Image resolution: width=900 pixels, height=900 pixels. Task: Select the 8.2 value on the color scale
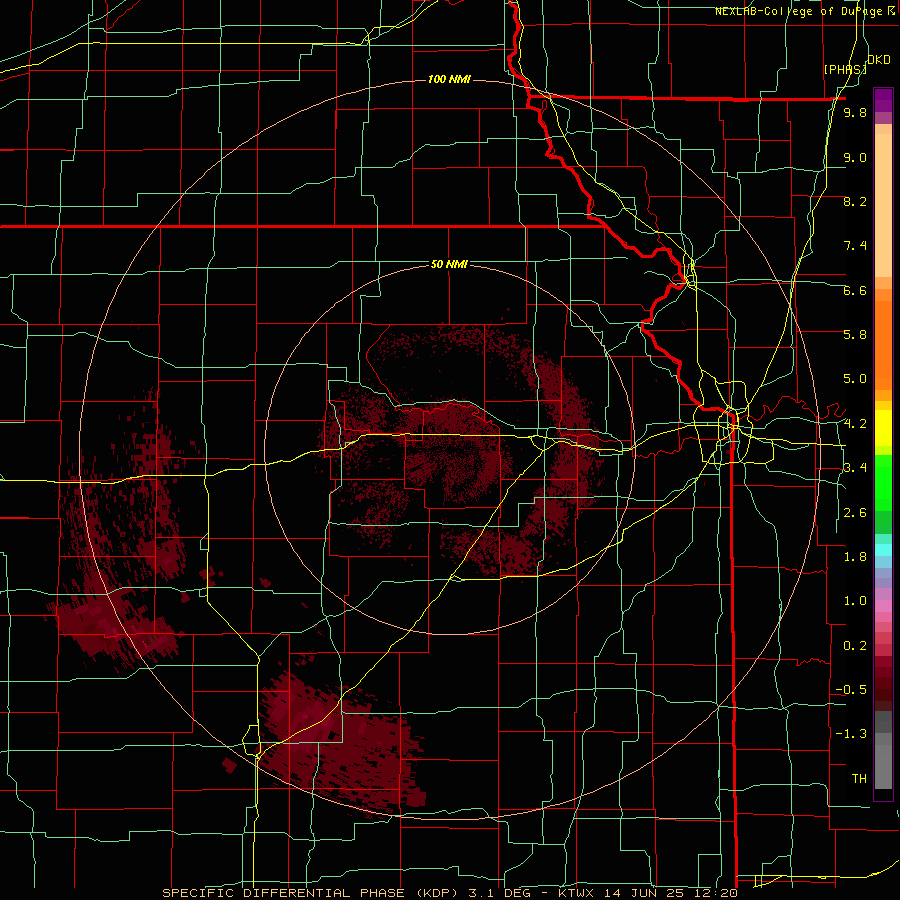tap(855, 201)
